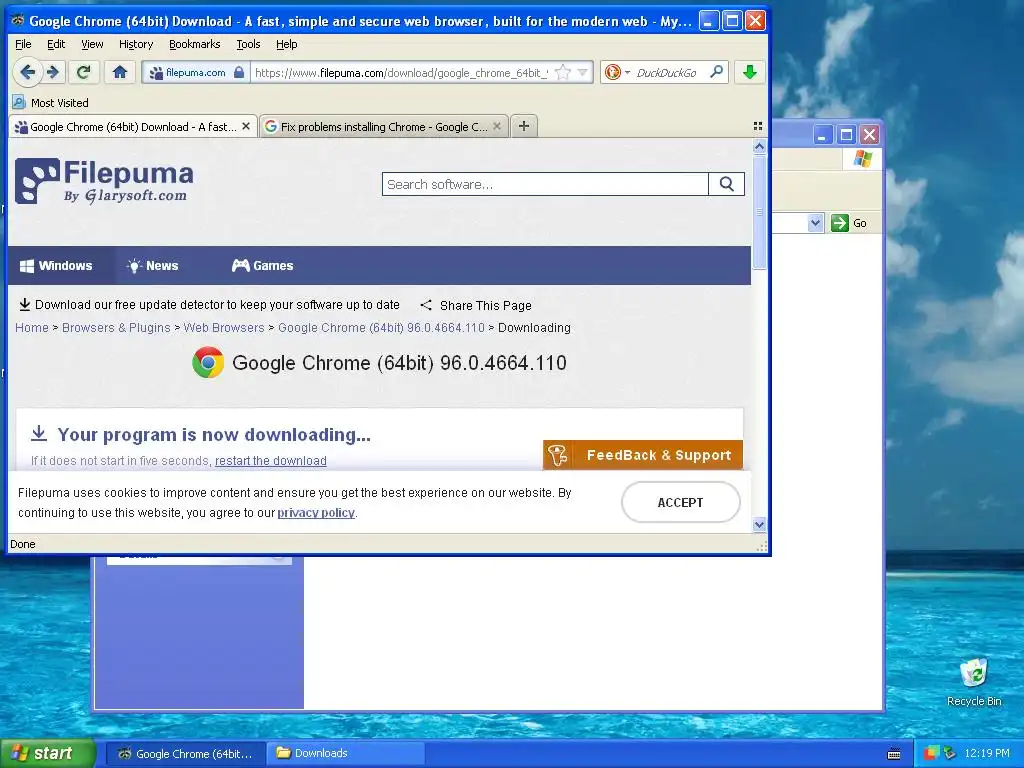Click the address bar URL field
1024x768 pixels.
coord(401,72)
